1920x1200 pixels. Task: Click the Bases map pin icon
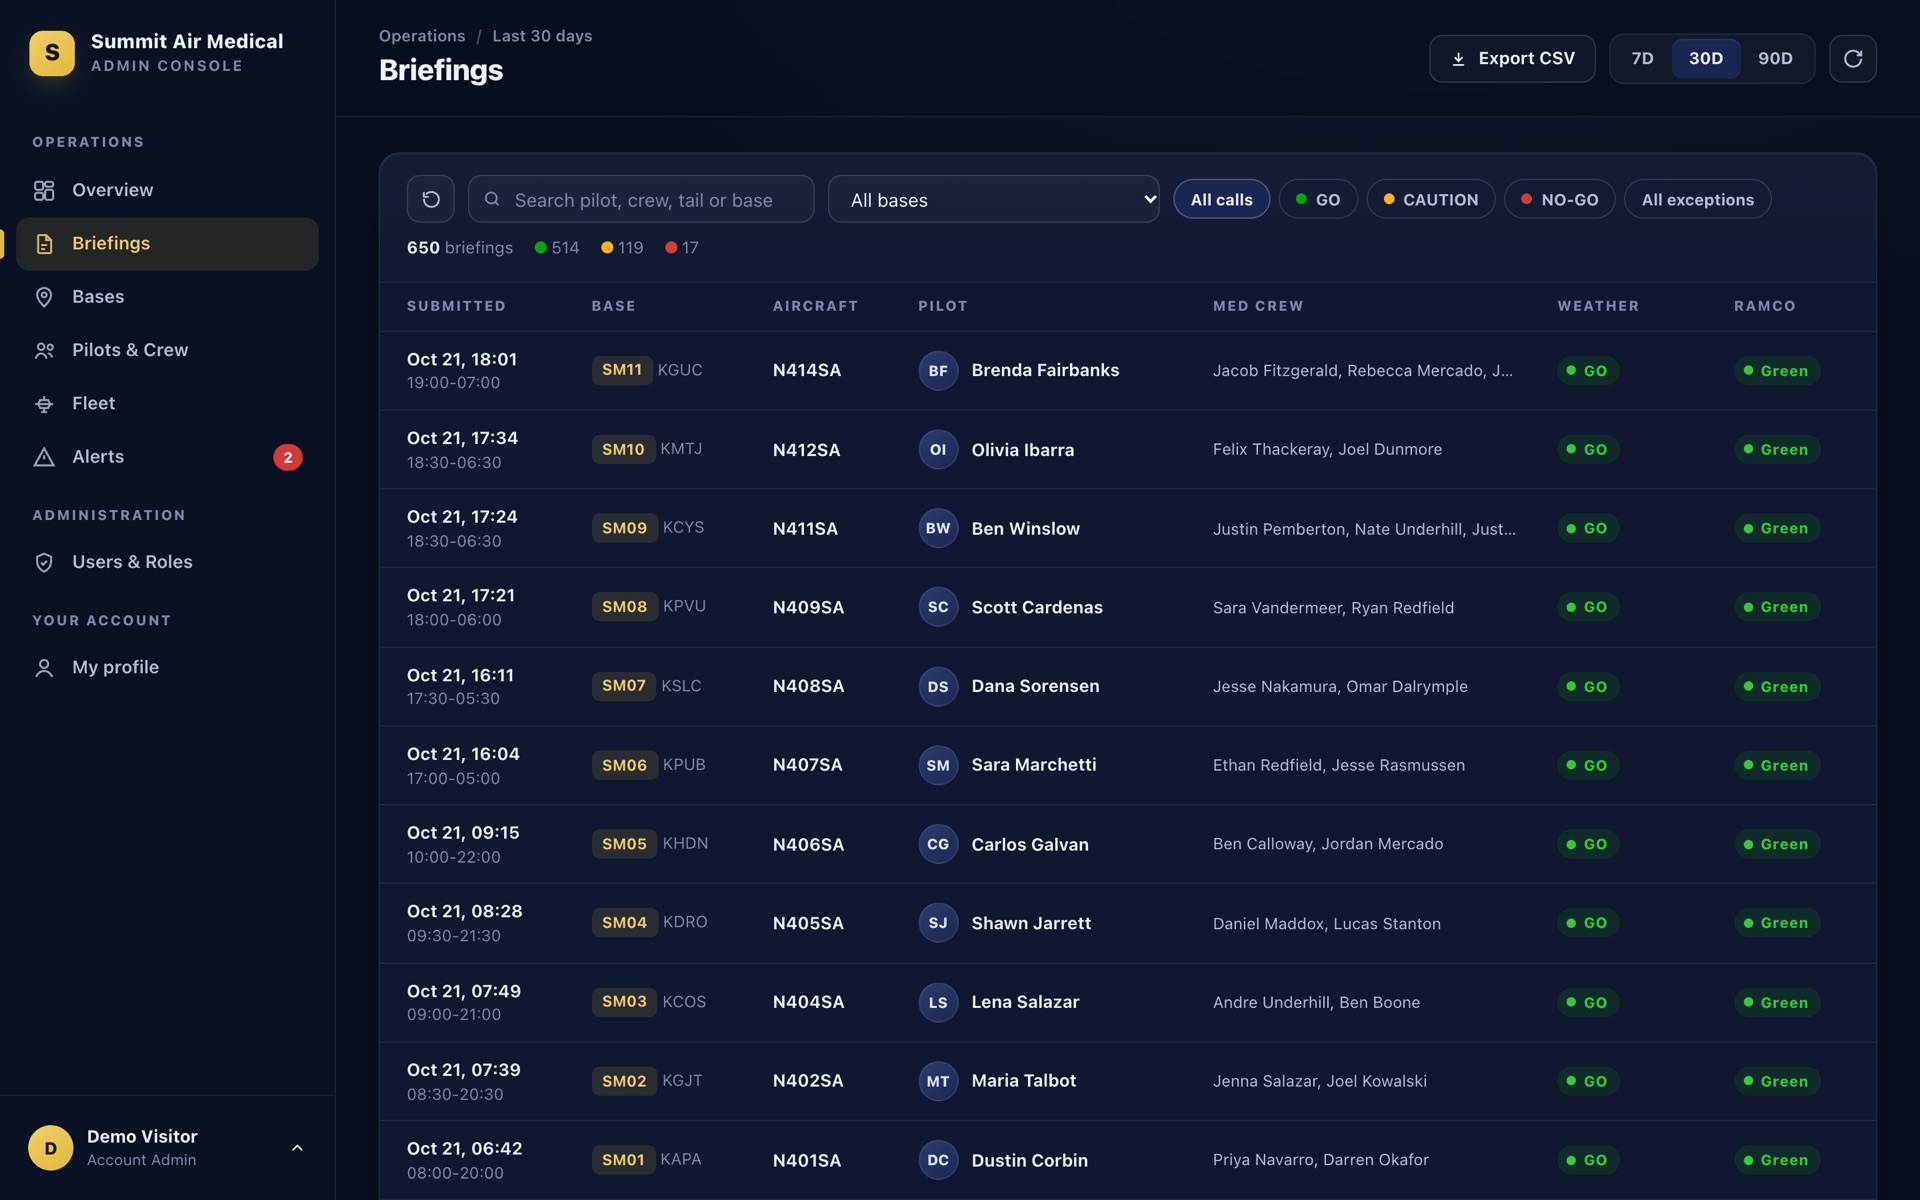tap(44, 297)
